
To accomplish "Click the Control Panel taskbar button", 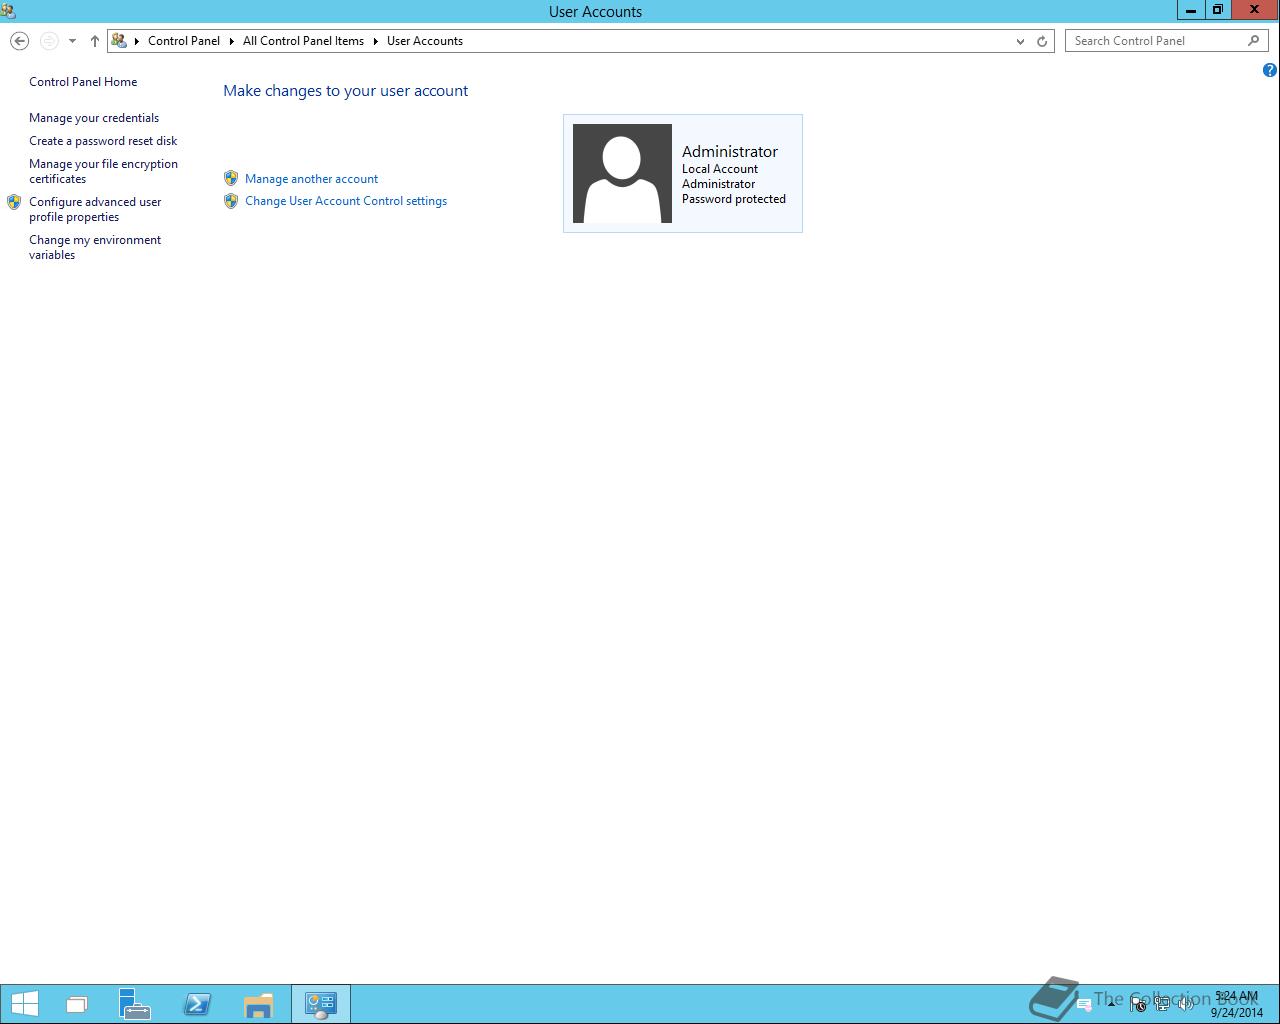I will pos(321,1004).
